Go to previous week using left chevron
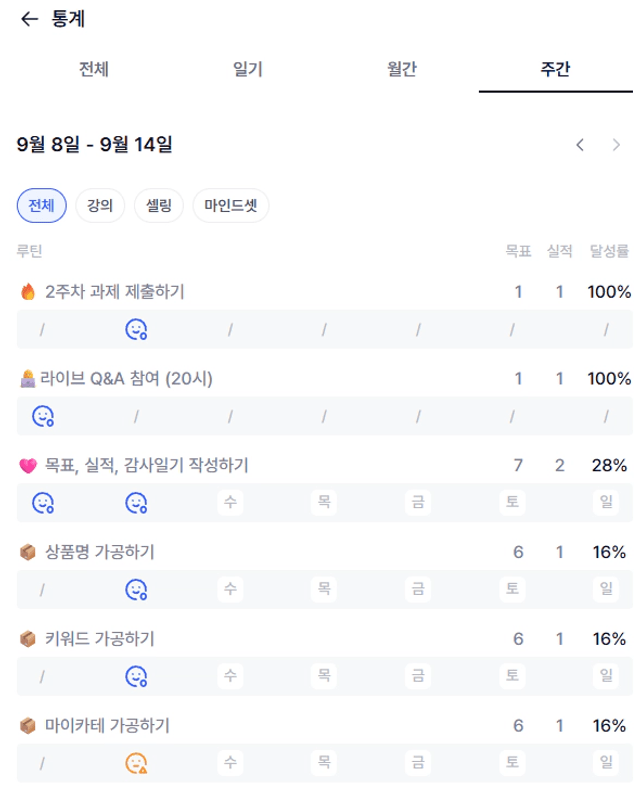 click(x=580, y=145)
